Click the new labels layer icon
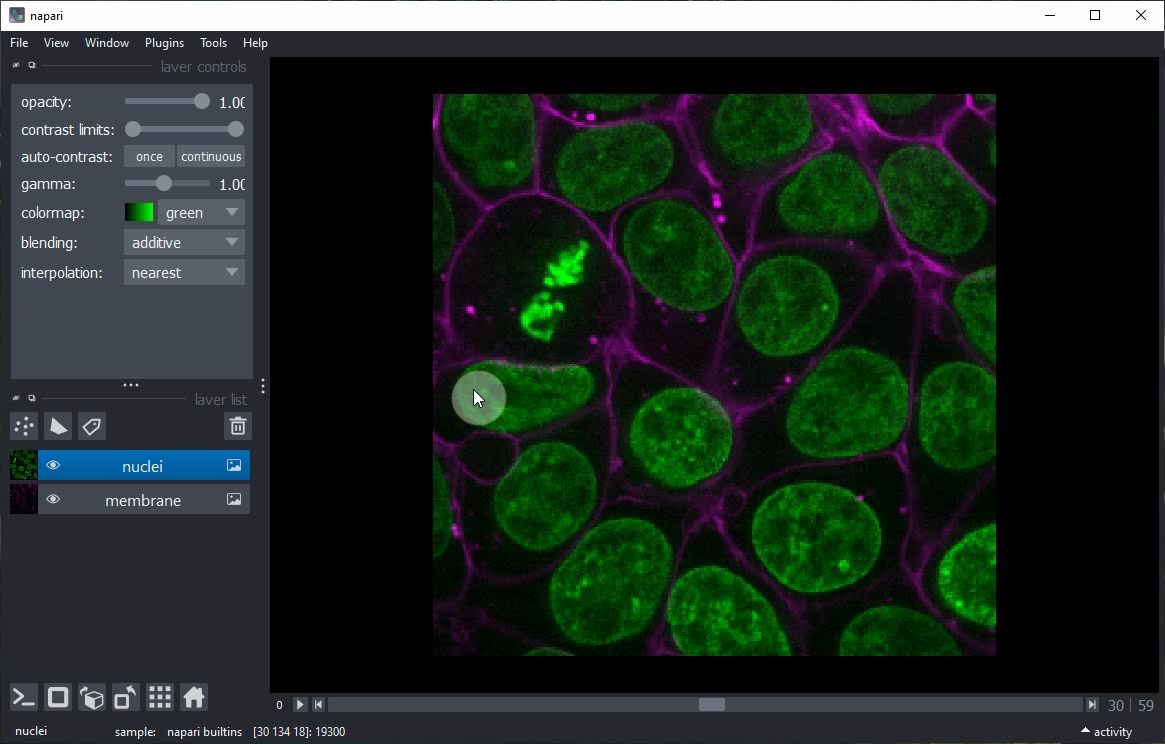1165x744 pixels. click(92, 427)
